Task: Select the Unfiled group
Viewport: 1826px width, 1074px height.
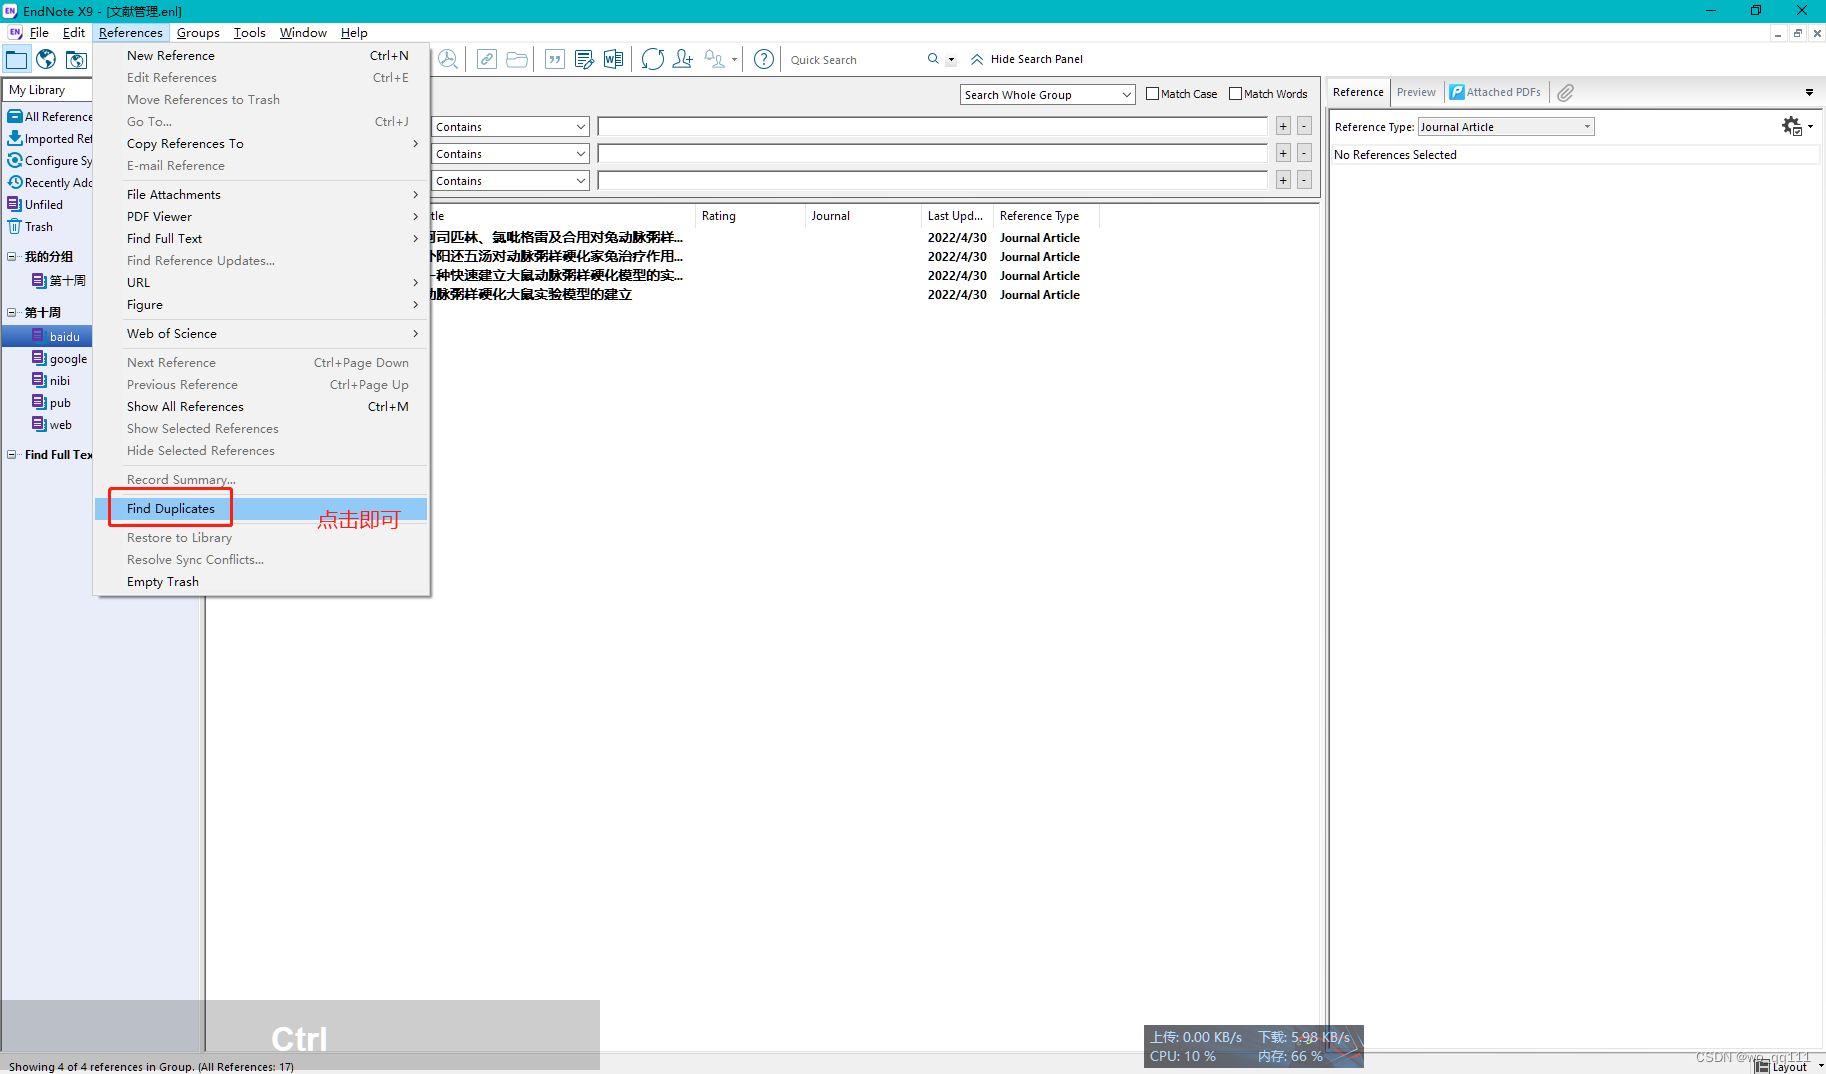Action: tap(43, 205)
